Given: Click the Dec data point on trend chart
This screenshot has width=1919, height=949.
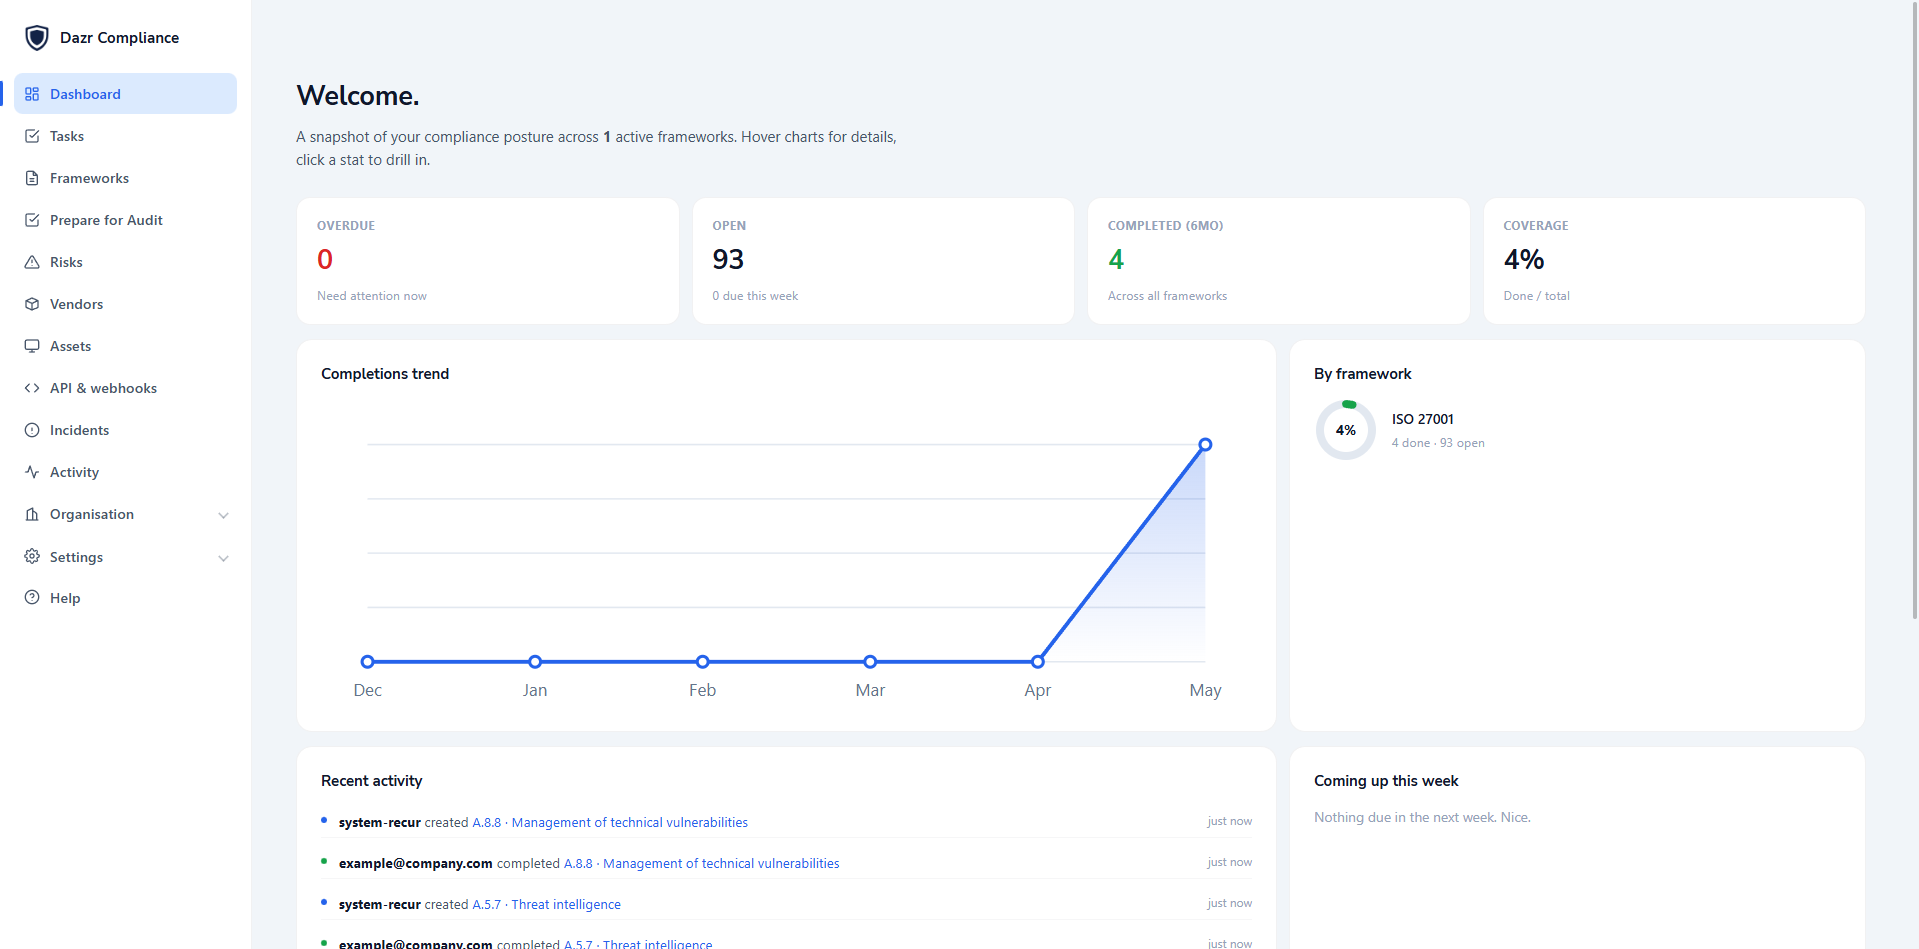Looking at the screenshot, I should point(368,662).
